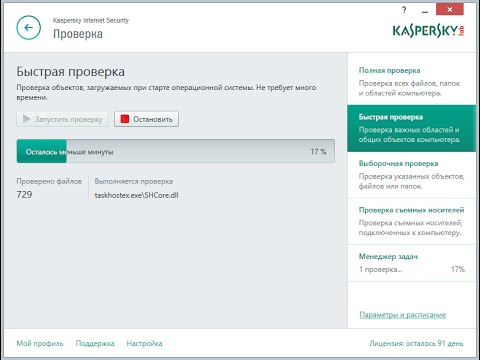Open Проверка съемных носителей section
This screenshot has height=360, width=480.
[x=412, y=221]
